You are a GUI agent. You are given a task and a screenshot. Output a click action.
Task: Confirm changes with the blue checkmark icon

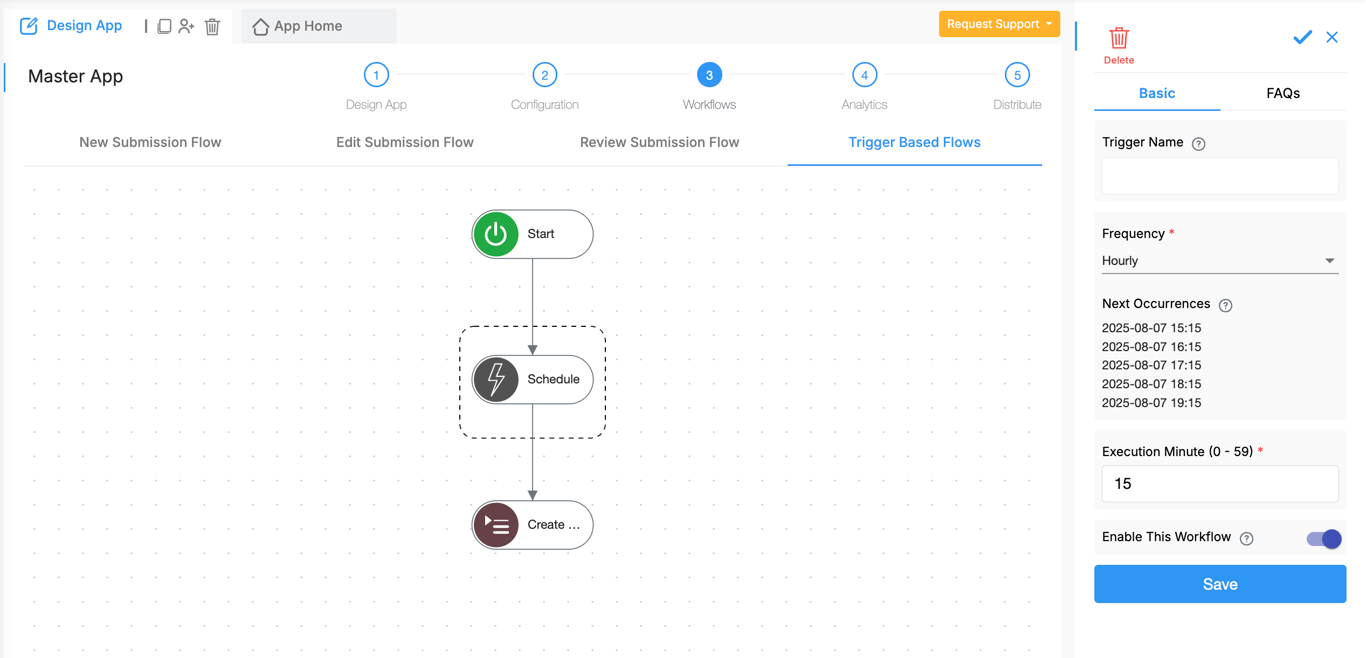(1302, 37)
